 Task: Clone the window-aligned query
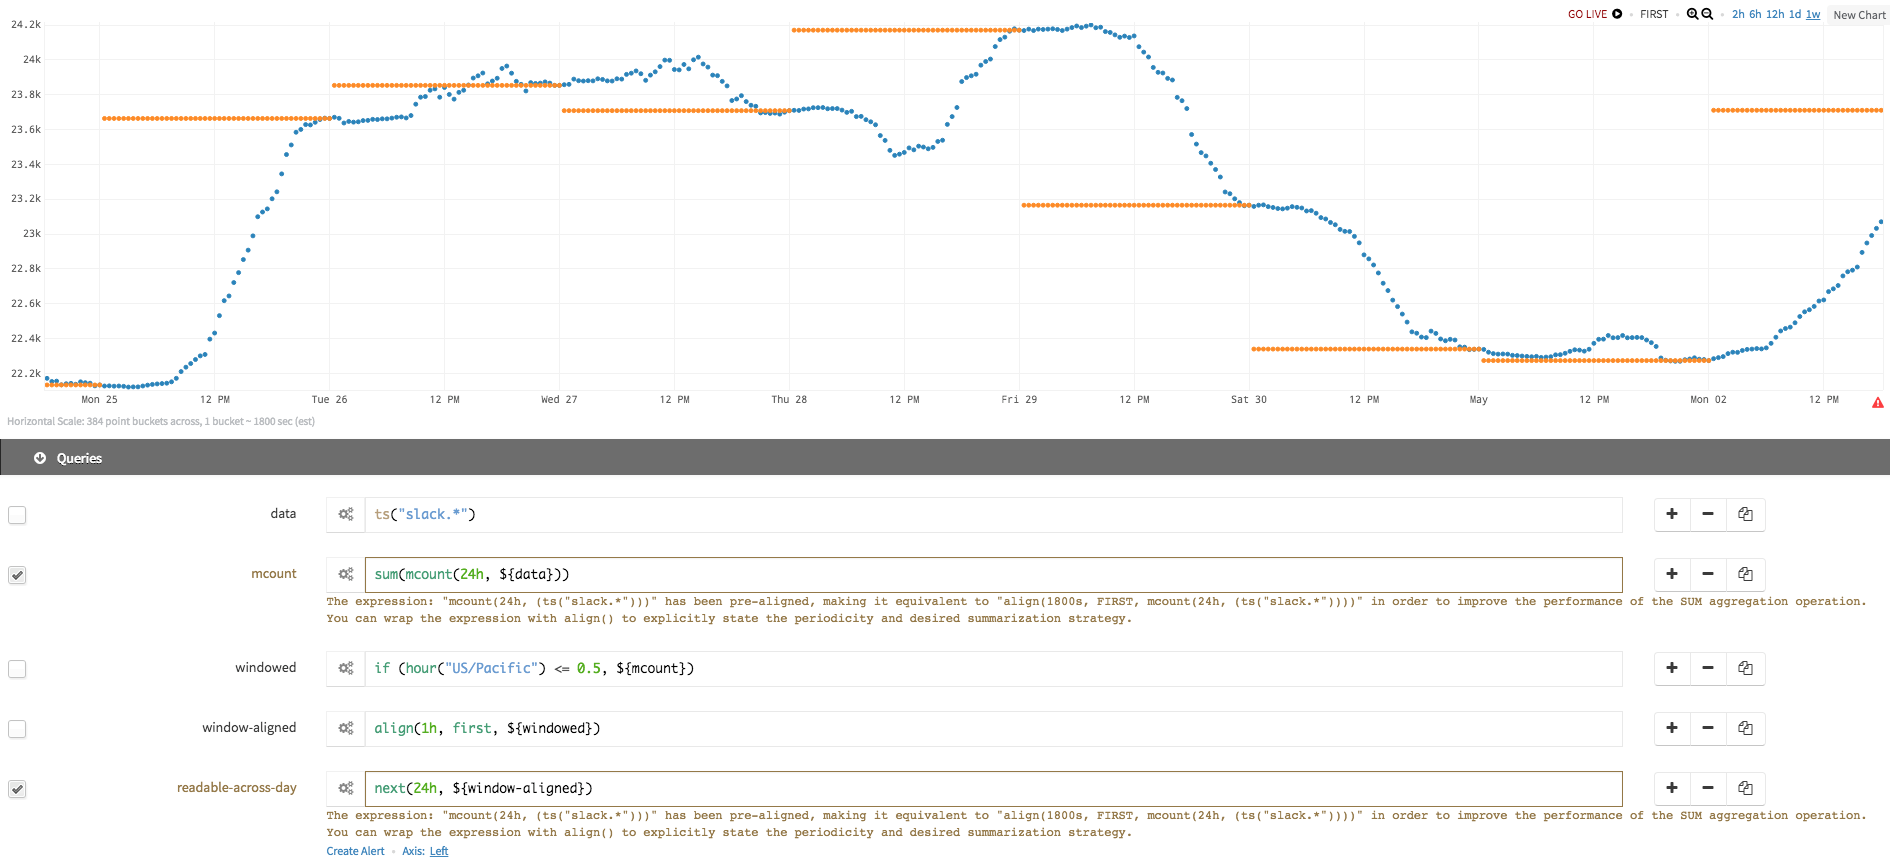point(1745,728)
